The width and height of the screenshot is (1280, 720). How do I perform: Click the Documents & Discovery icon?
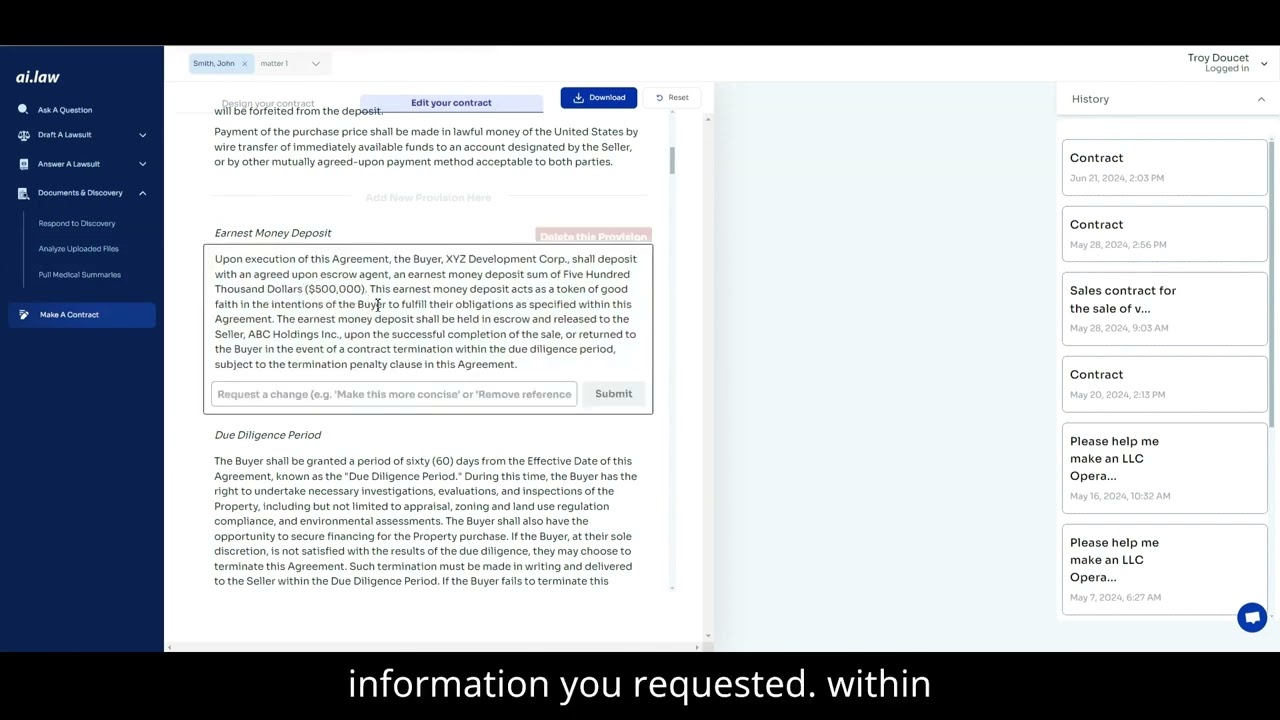point(23,192)
